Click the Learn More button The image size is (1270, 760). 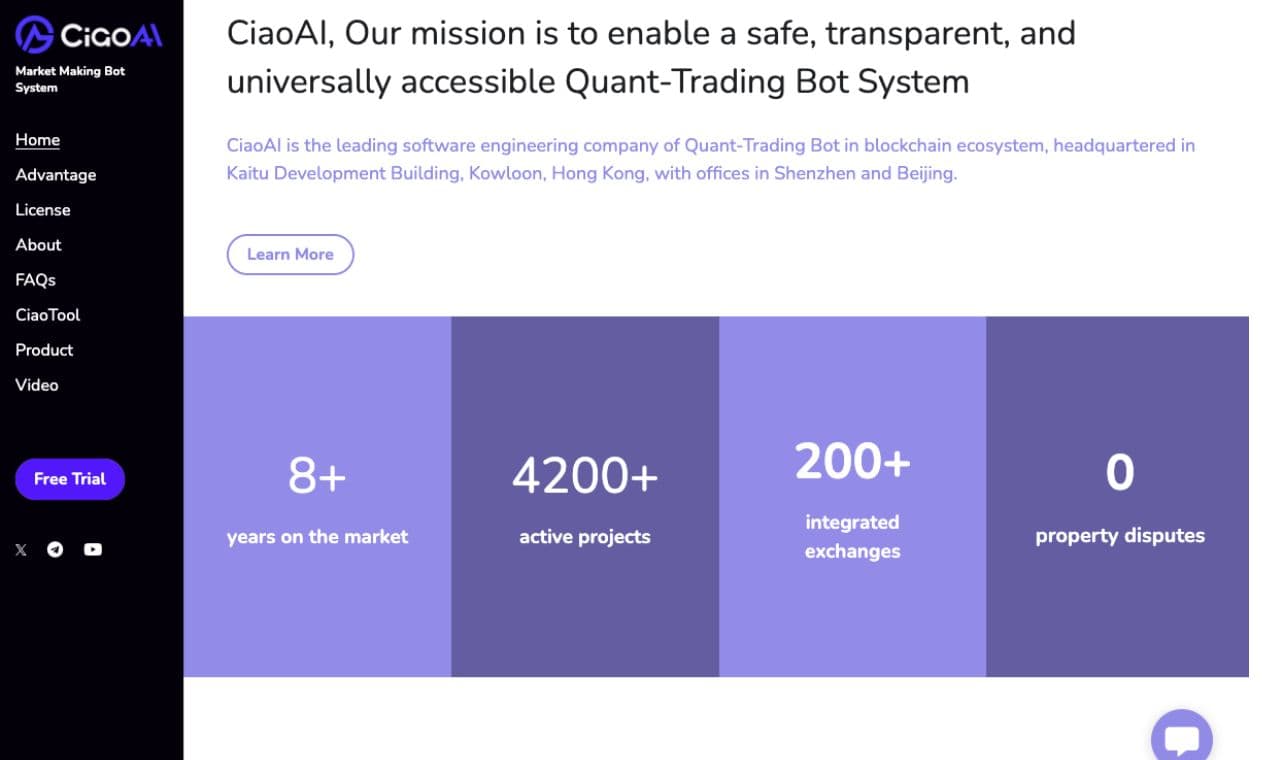pyautogui.click(x=290, y=254)
